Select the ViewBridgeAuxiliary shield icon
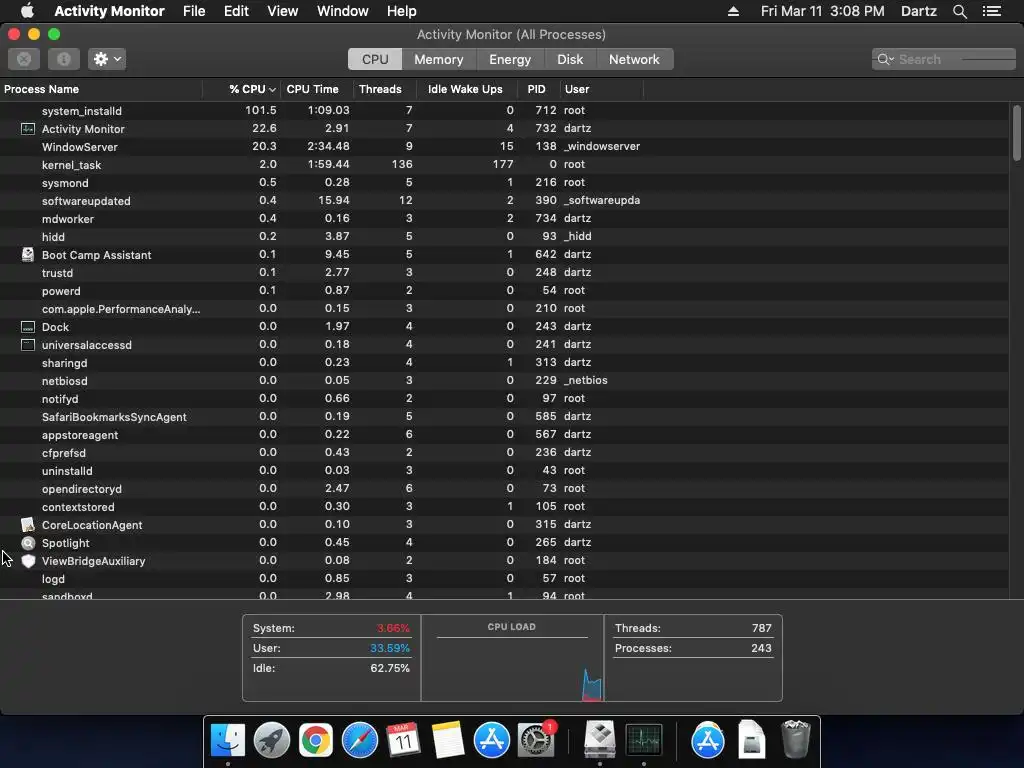Image resolution: width=1024 pixels, height=768 pixels. 28,561
